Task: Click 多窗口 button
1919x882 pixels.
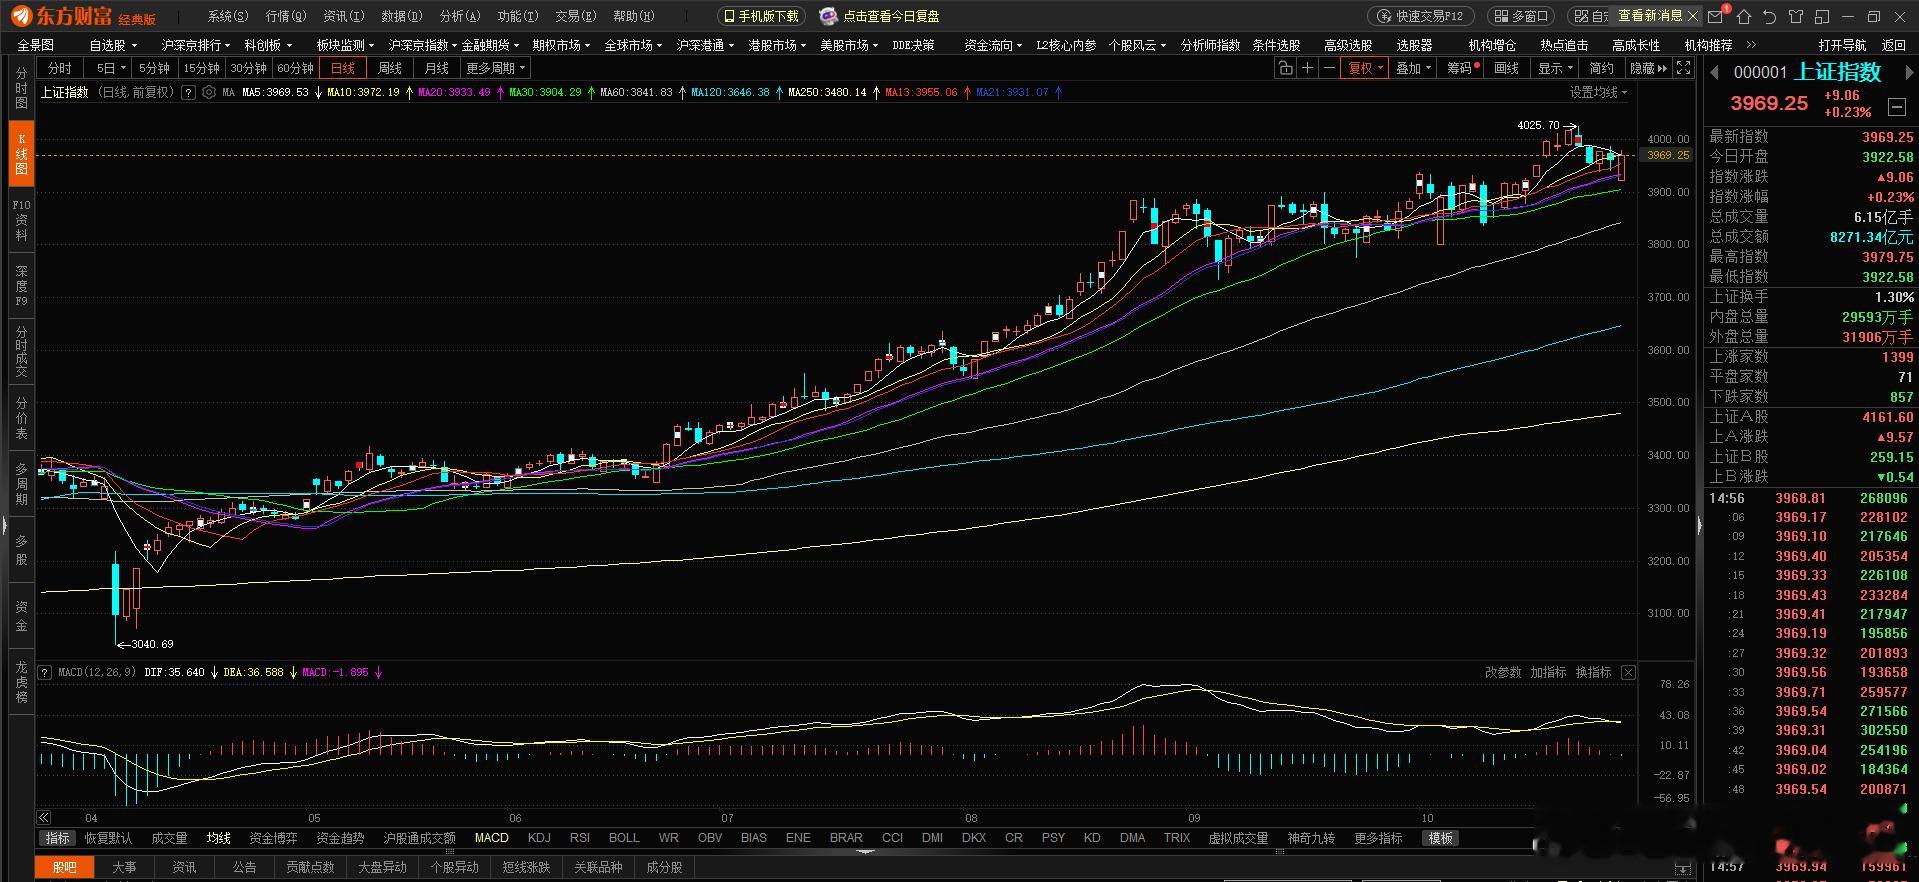Action: coord(1520,16)
